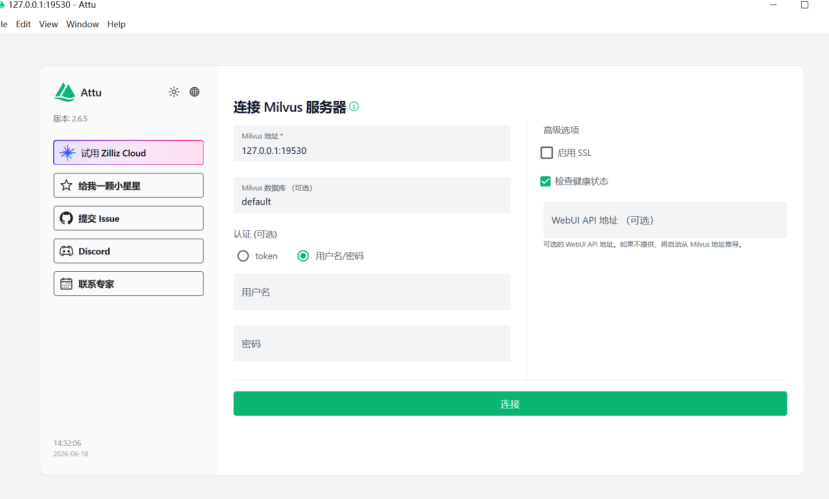Click the star icon on 给我一颗小星星

[66, 186]
